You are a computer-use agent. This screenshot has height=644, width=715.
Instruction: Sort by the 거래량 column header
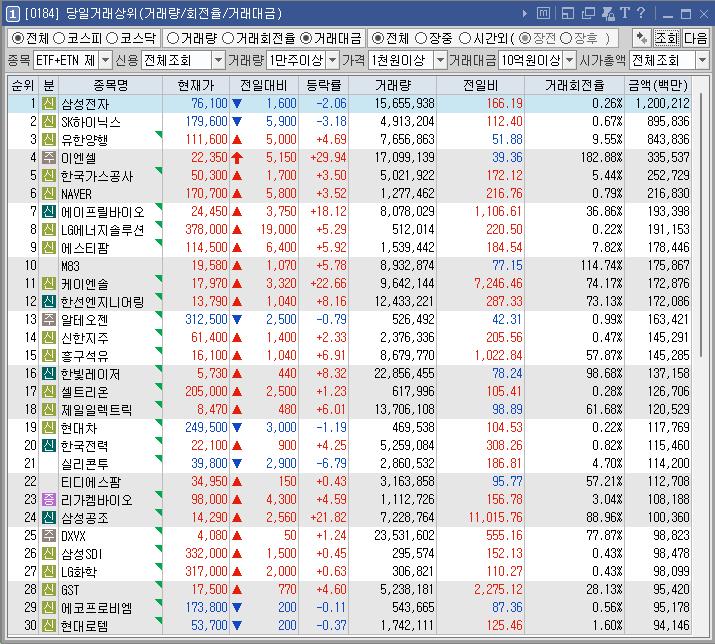click(393, 85)
